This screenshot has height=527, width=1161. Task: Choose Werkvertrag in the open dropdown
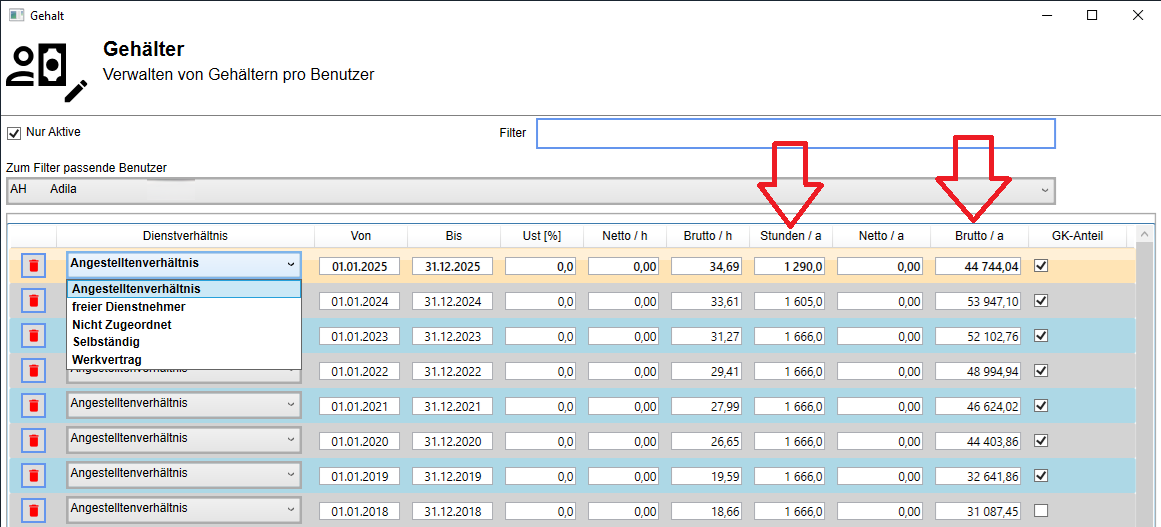click(x=107, y=359)
